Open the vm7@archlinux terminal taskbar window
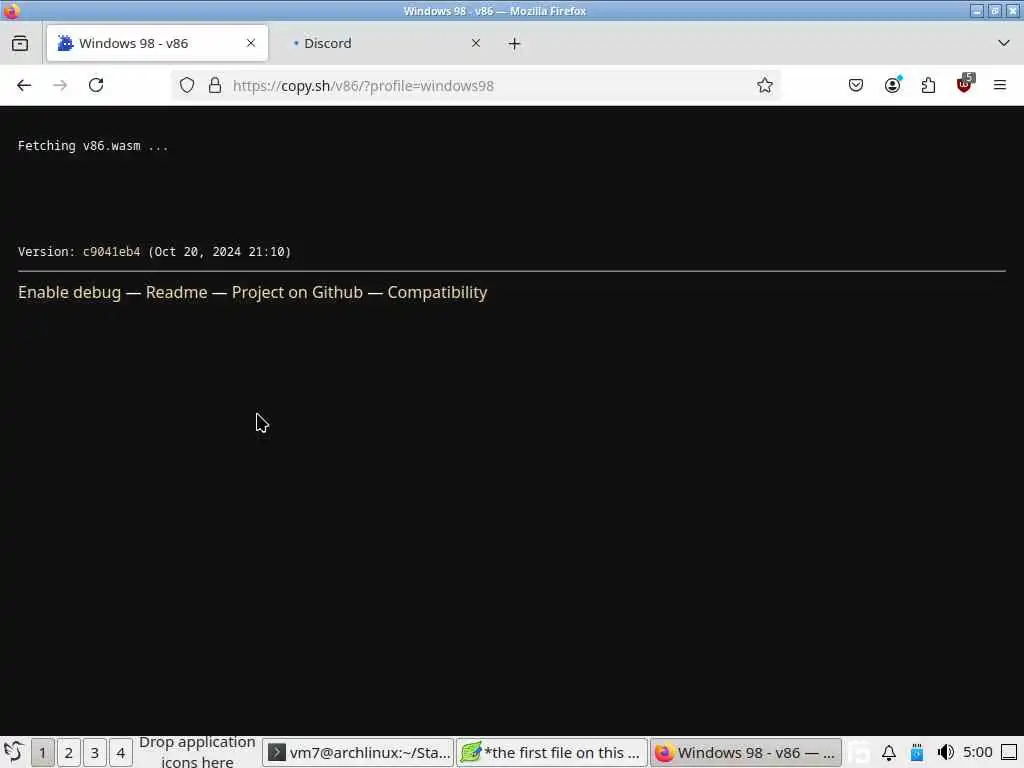This screenshot has width=1024, height=768. [359, 753]
